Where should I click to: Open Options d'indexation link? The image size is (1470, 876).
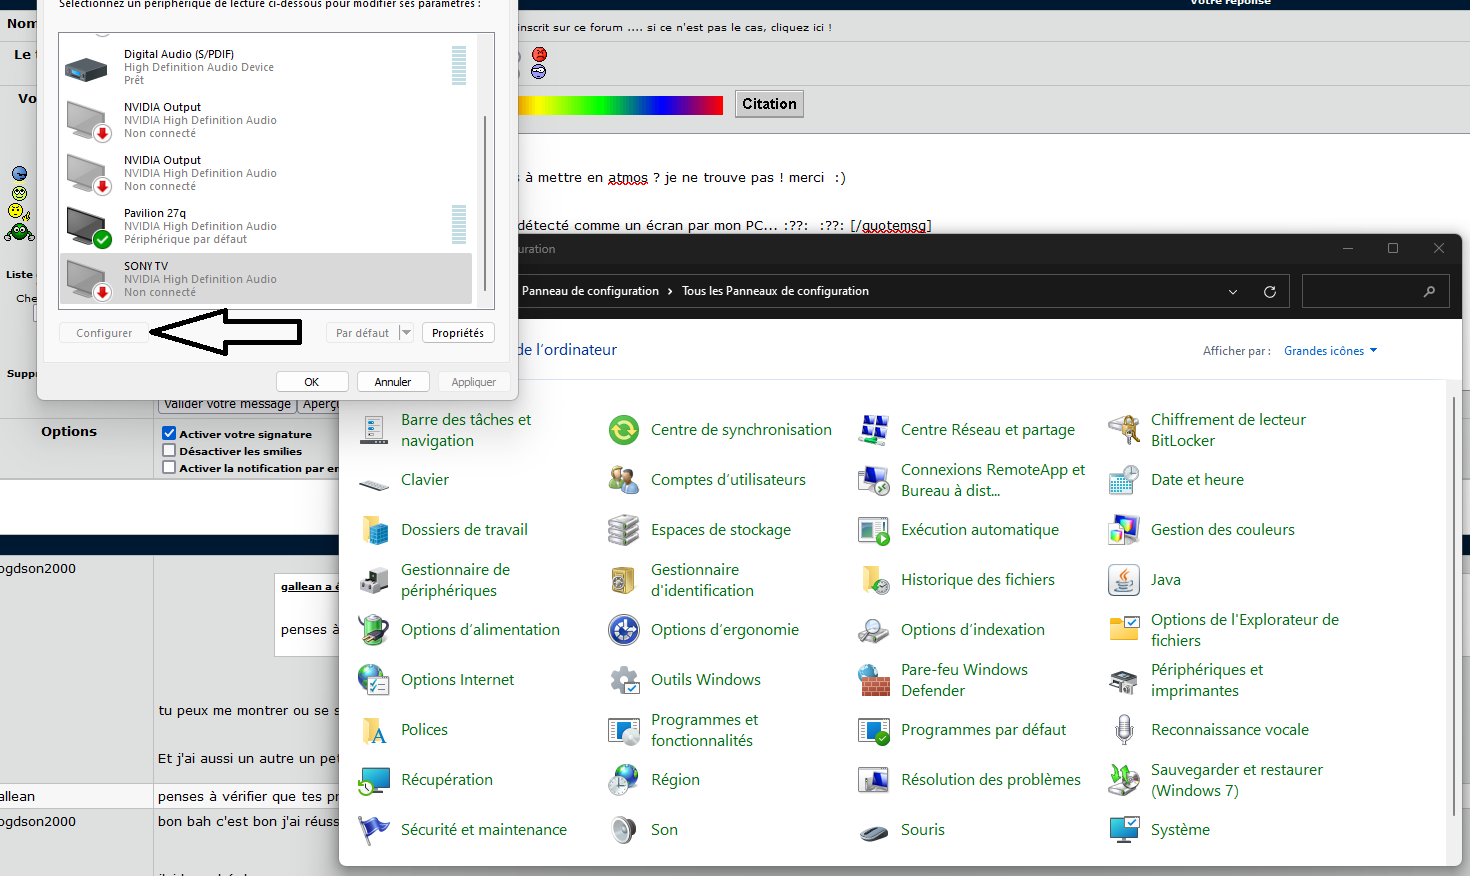pos(973,630)
